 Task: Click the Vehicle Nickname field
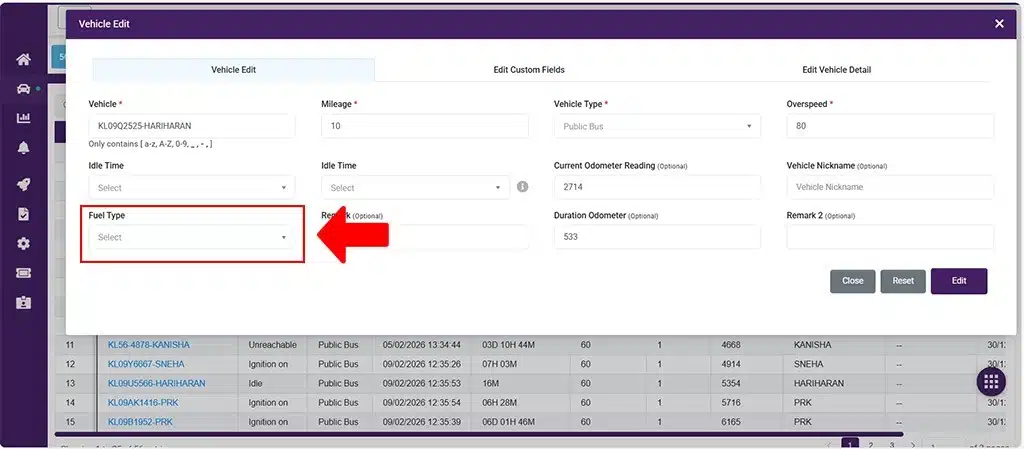(x=890, y=187)
